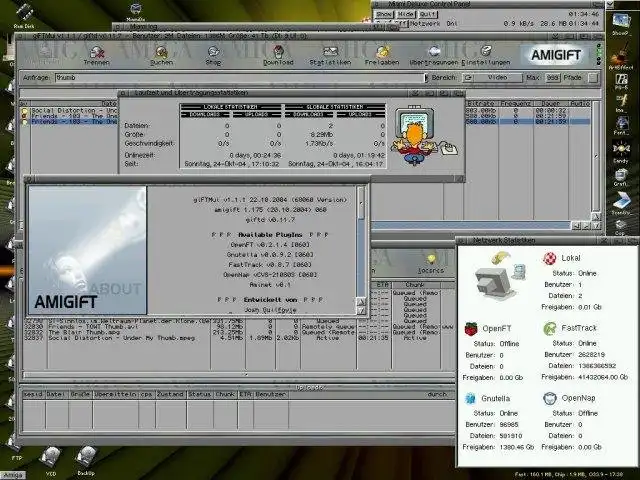The image size is (640, 480).
Task: Click the OpenNap cat icon
Action: tap(550, 398)
